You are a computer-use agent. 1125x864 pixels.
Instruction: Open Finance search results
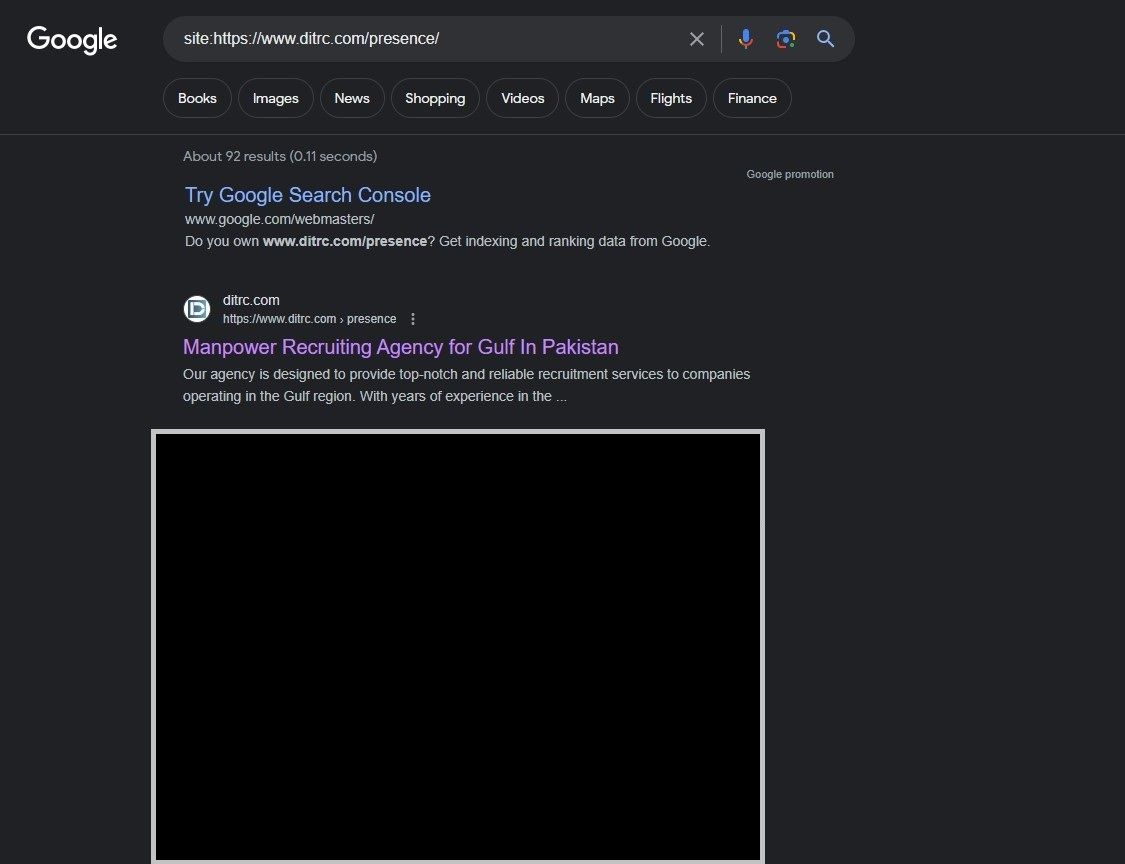(x=752, y=98)
